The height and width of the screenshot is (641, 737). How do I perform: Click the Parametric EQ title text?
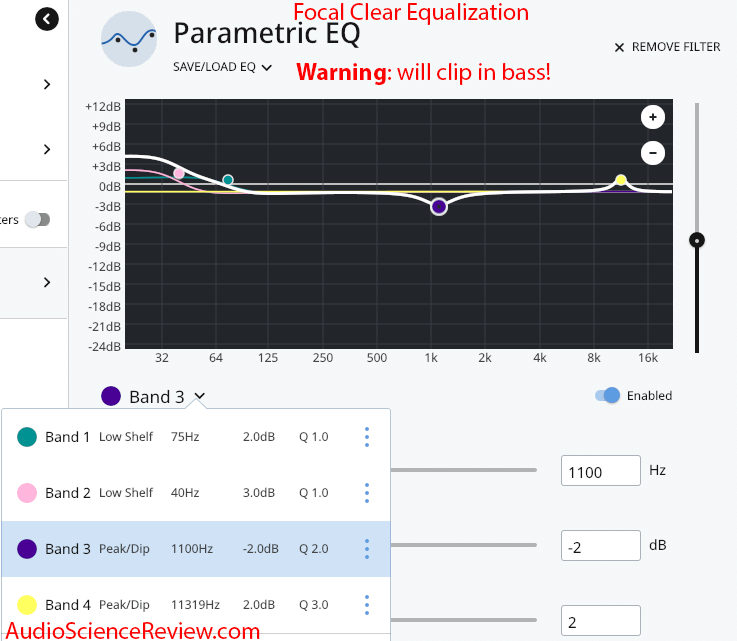[267, 34]
